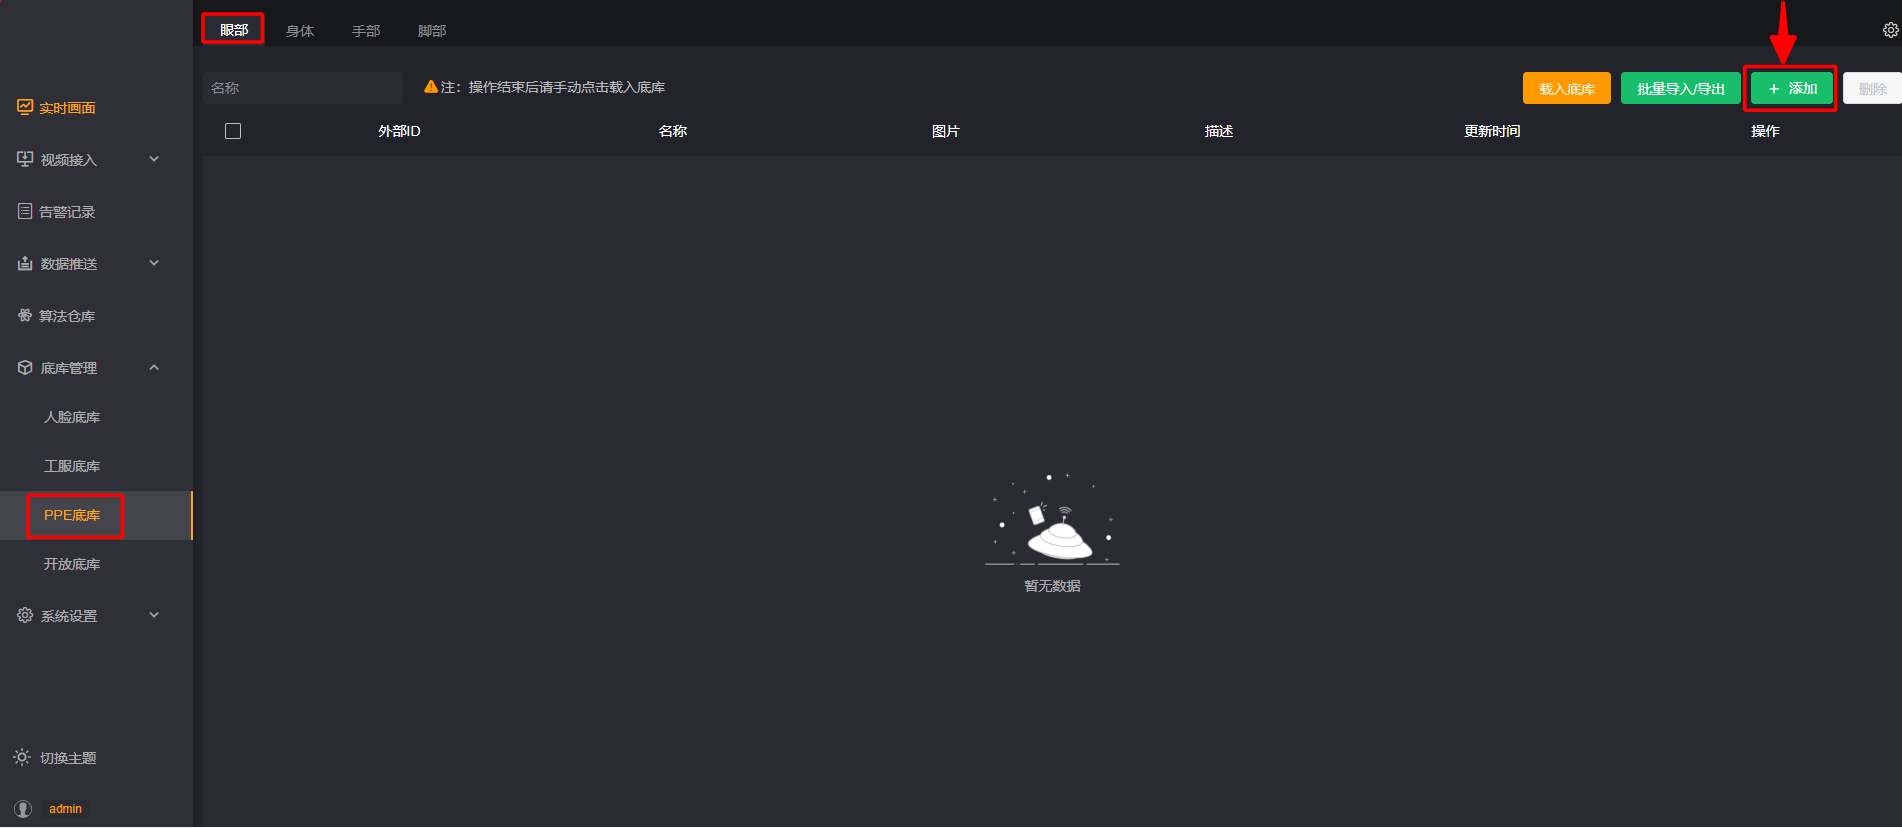Screen dimensions: 1902x828
Task: Switch to the 手部 tab
Action: click(366, 31)
